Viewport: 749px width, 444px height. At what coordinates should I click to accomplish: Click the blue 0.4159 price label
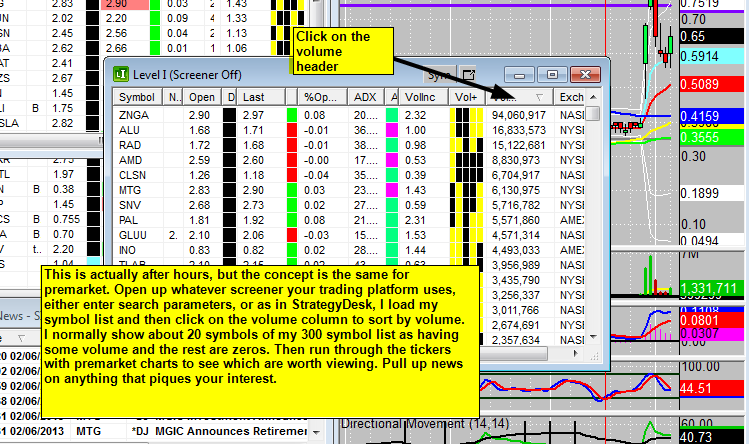tap(711, 116)
